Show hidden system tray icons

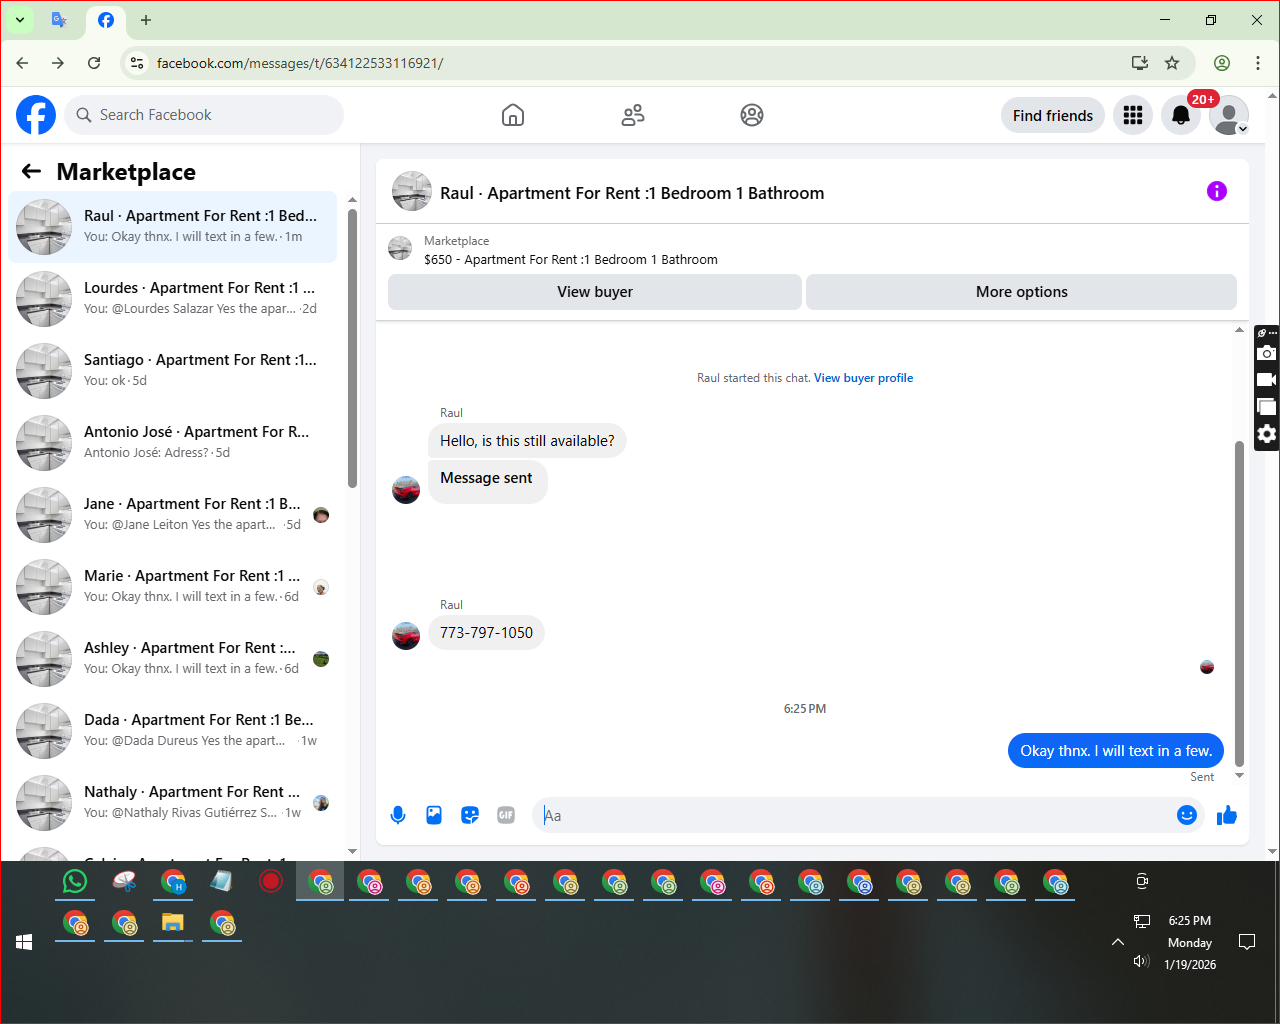click(1118, 942)
